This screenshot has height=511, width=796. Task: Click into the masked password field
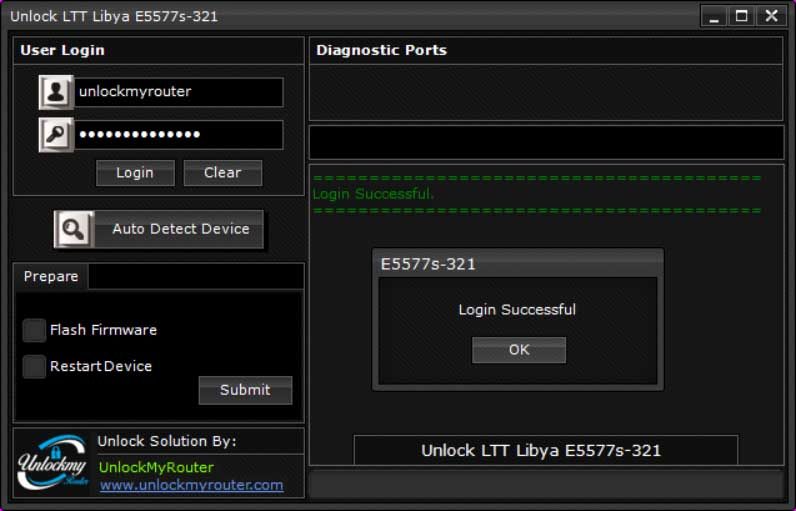pyautogui.click(x=178, y=135)
